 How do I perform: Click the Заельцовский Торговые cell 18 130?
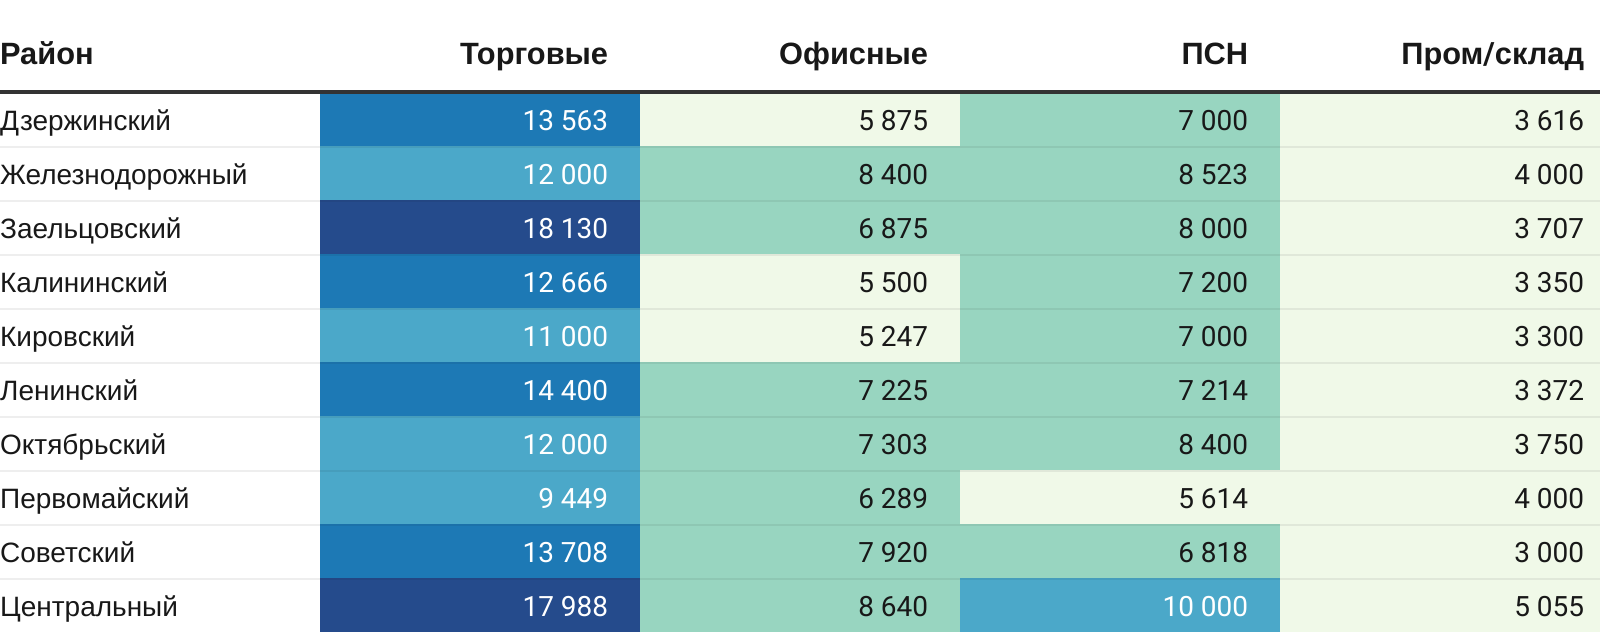tap(565, 229)
